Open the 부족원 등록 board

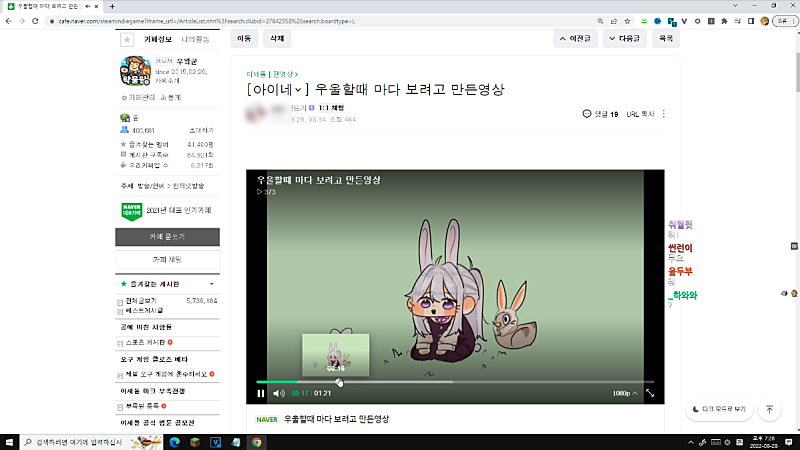142,406
